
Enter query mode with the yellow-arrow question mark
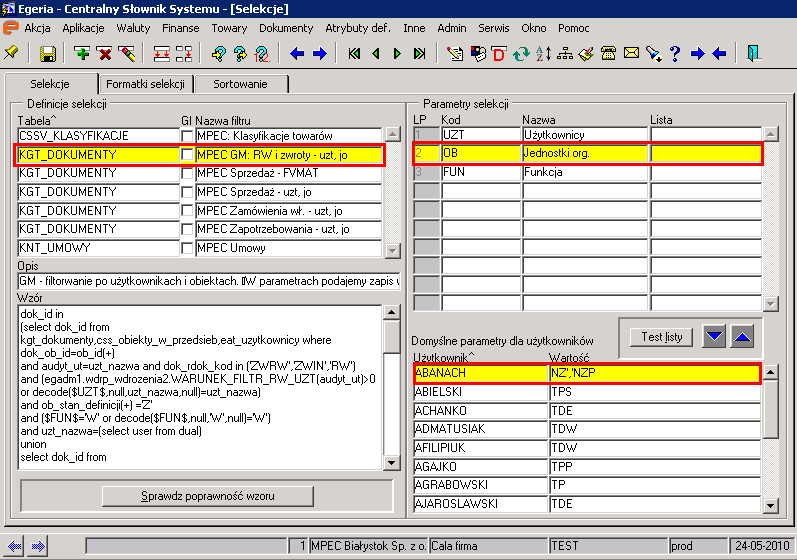219,53
